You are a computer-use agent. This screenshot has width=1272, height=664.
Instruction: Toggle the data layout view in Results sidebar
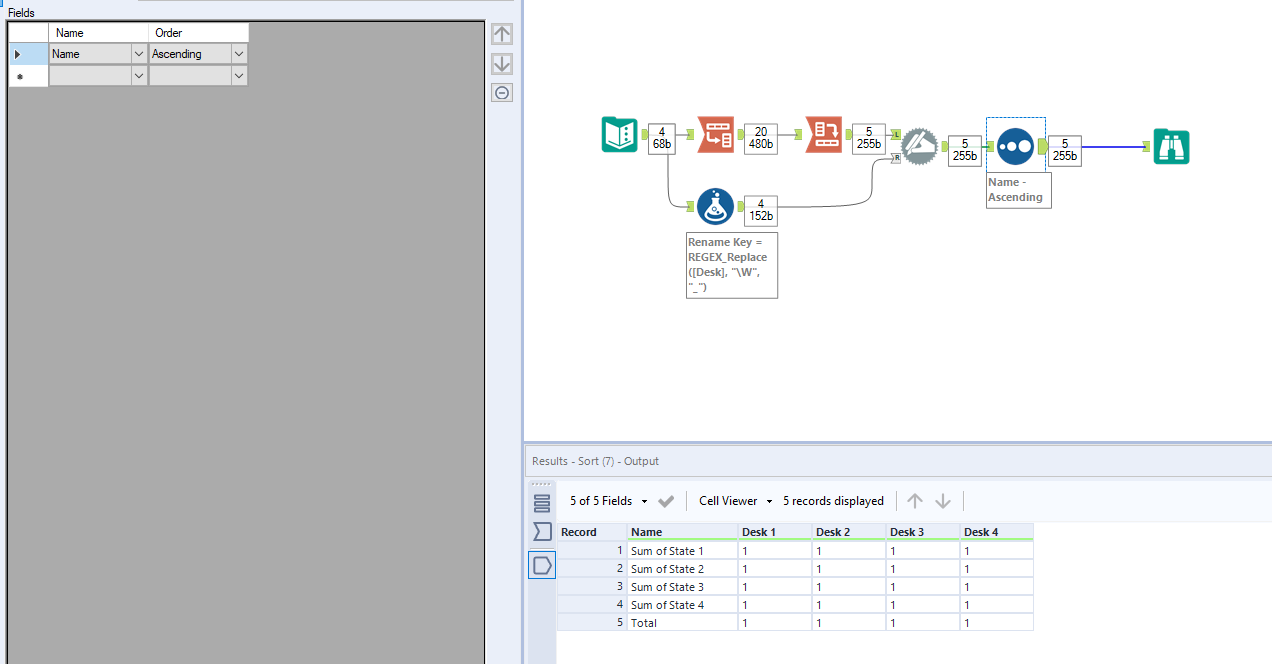[x=541, y=502]
